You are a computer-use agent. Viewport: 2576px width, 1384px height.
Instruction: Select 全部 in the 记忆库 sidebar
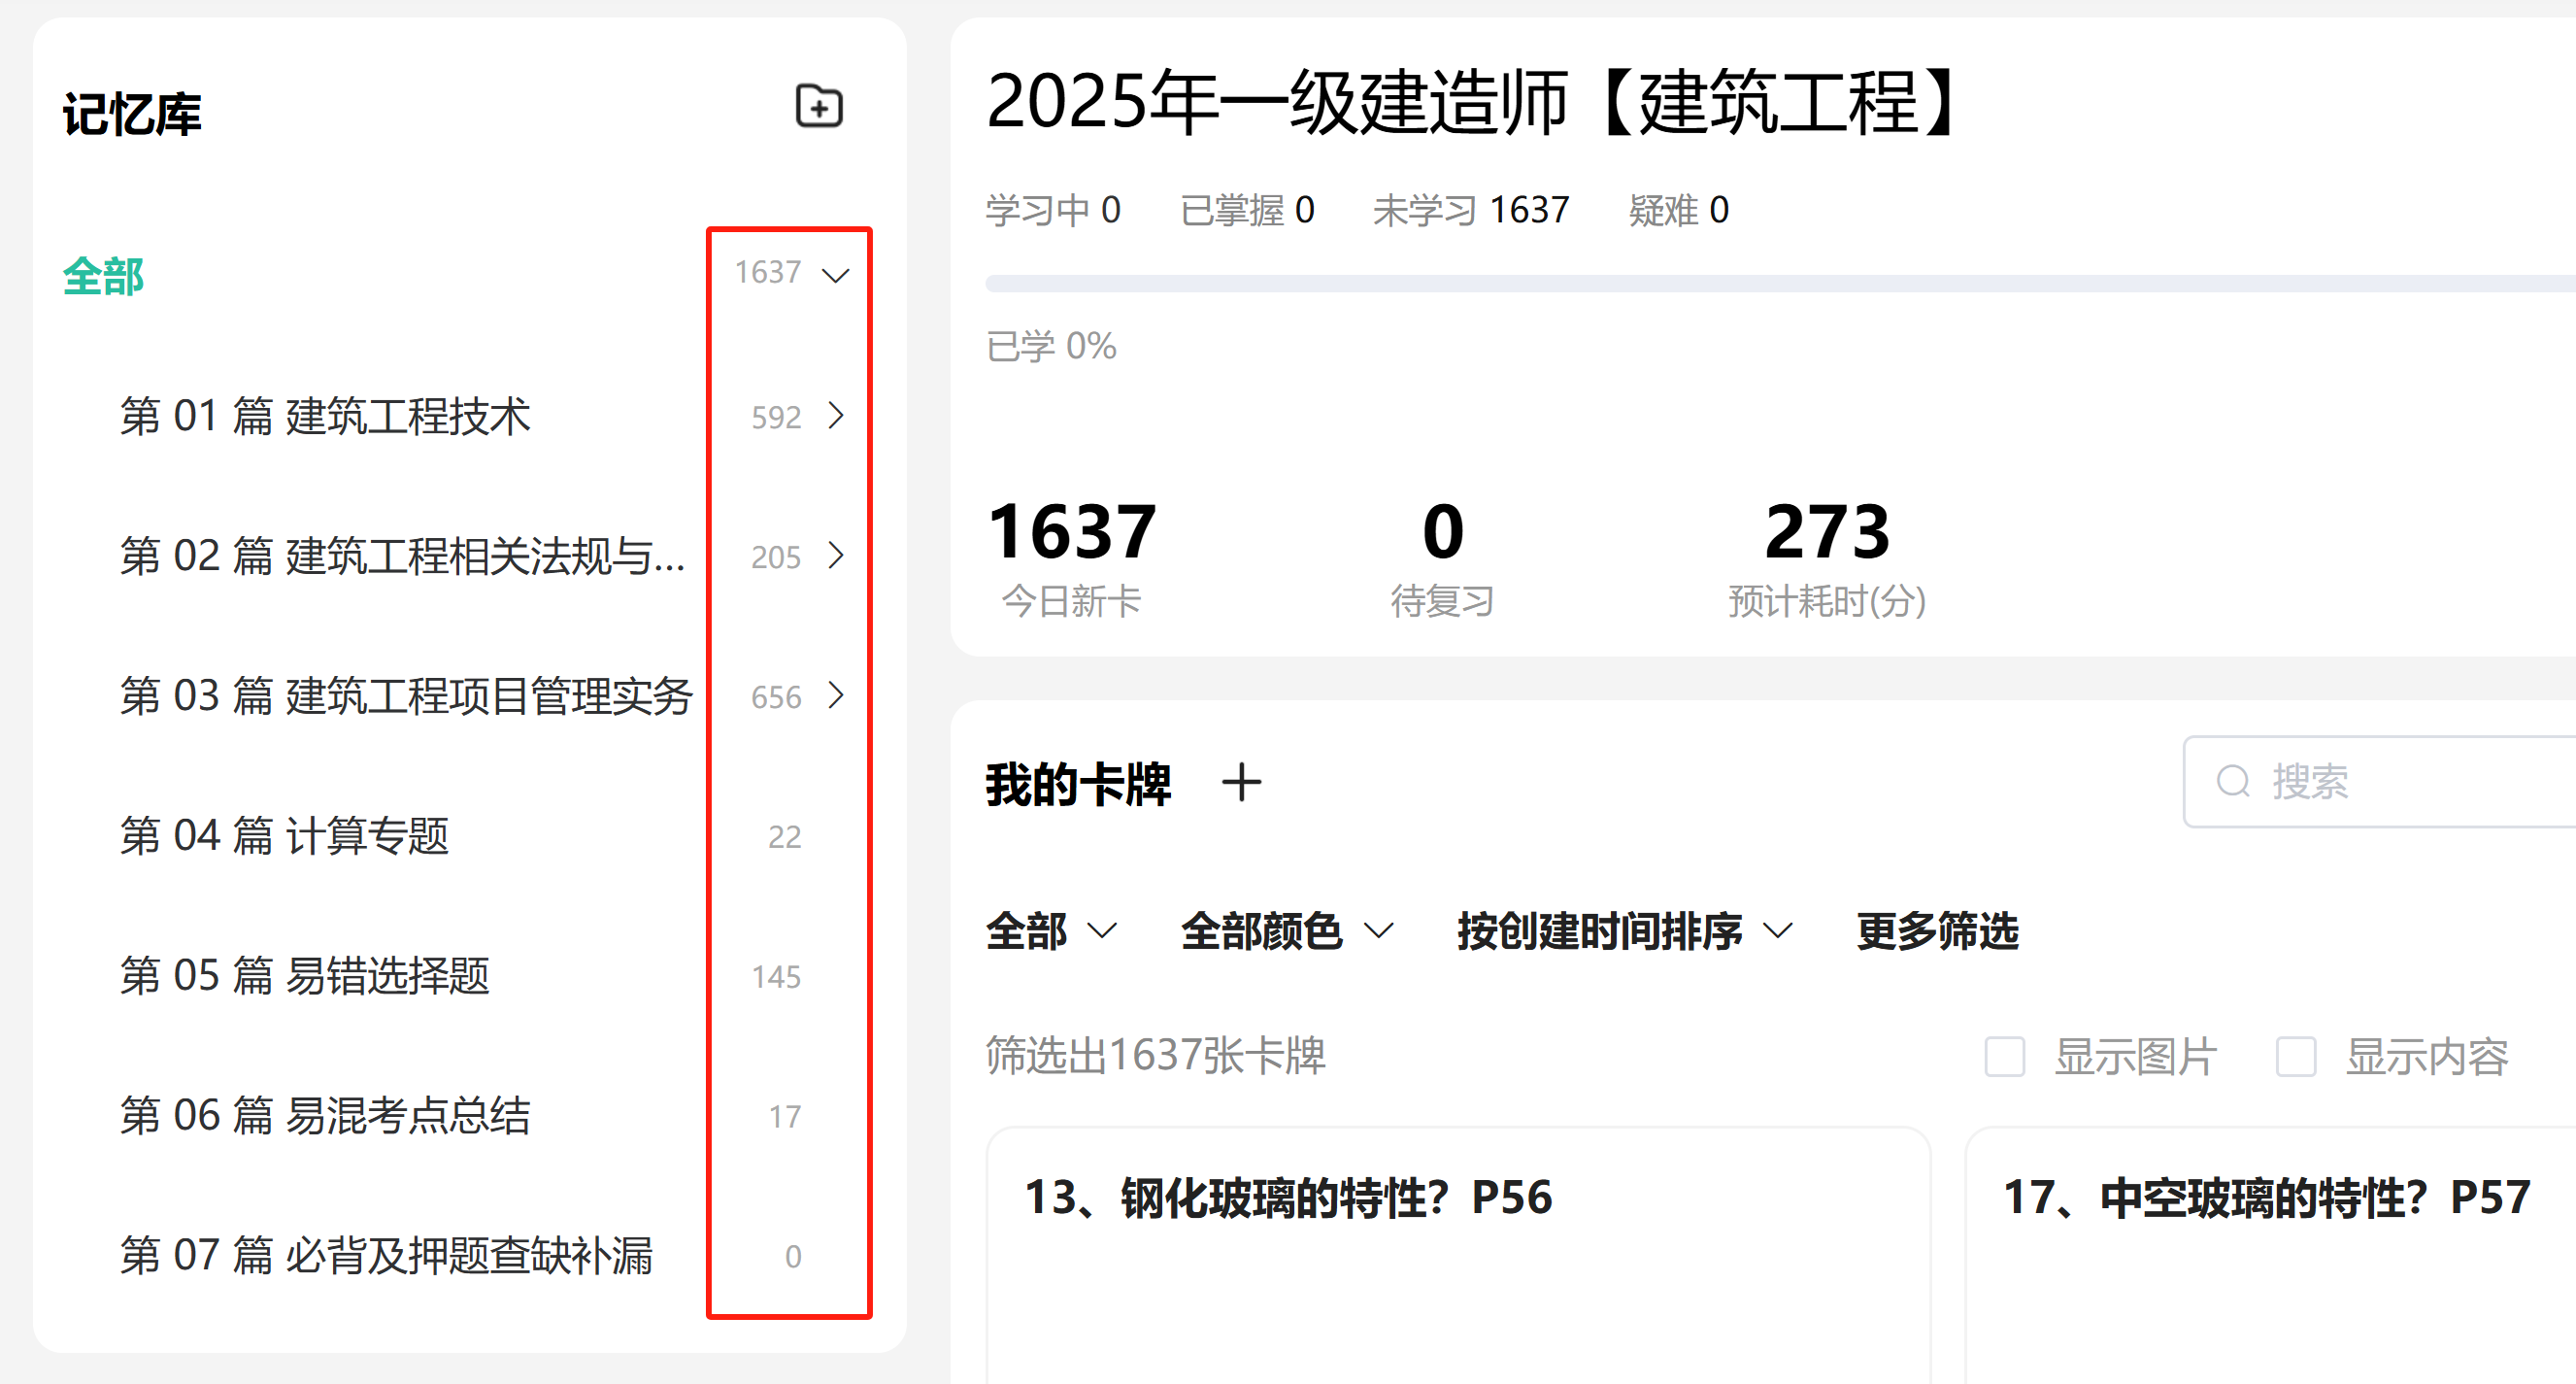coord(103,276)
